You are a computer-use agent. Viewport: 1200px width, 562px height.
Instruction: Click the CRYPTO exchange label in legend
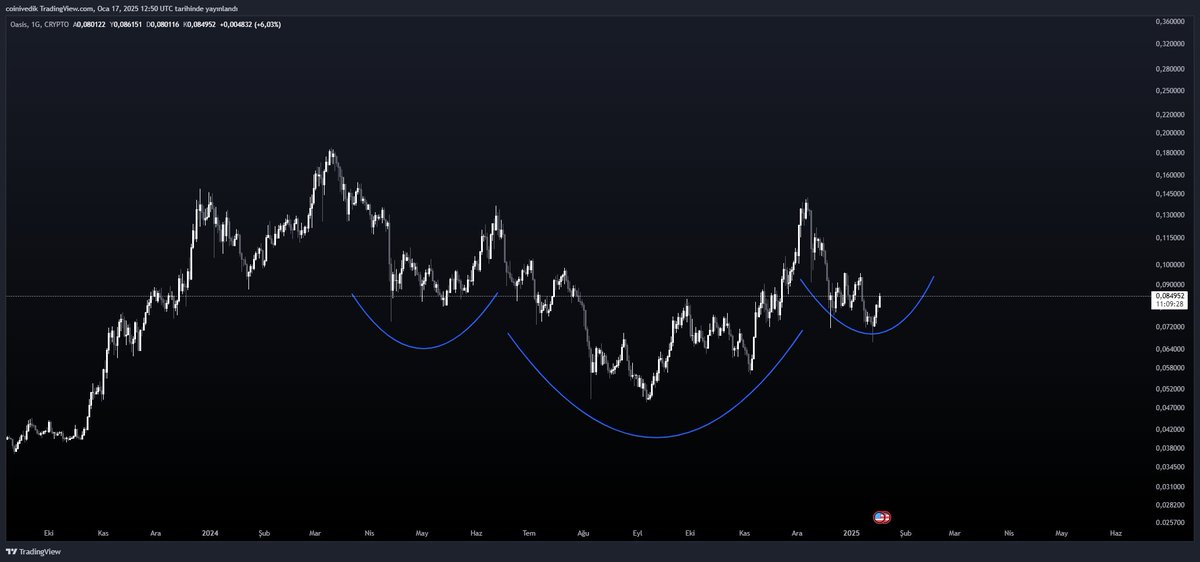point(56,23)
